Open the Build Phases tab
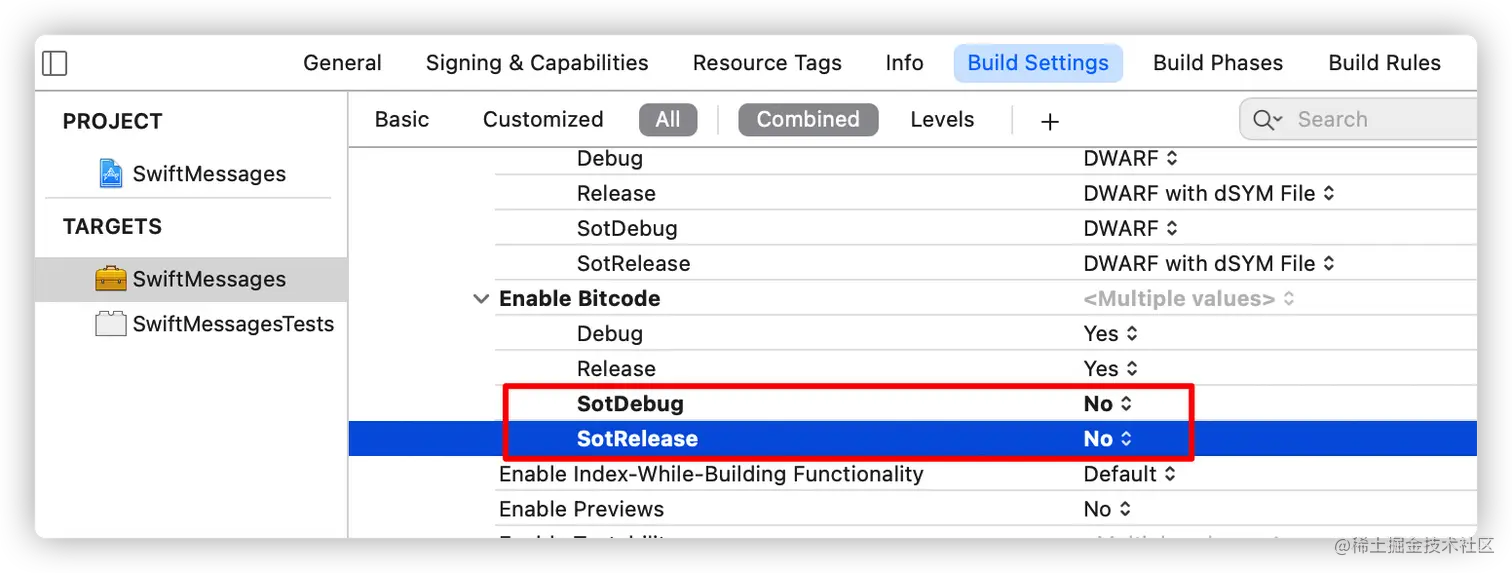The image size is (1512, 573). tap(1218, 63)
